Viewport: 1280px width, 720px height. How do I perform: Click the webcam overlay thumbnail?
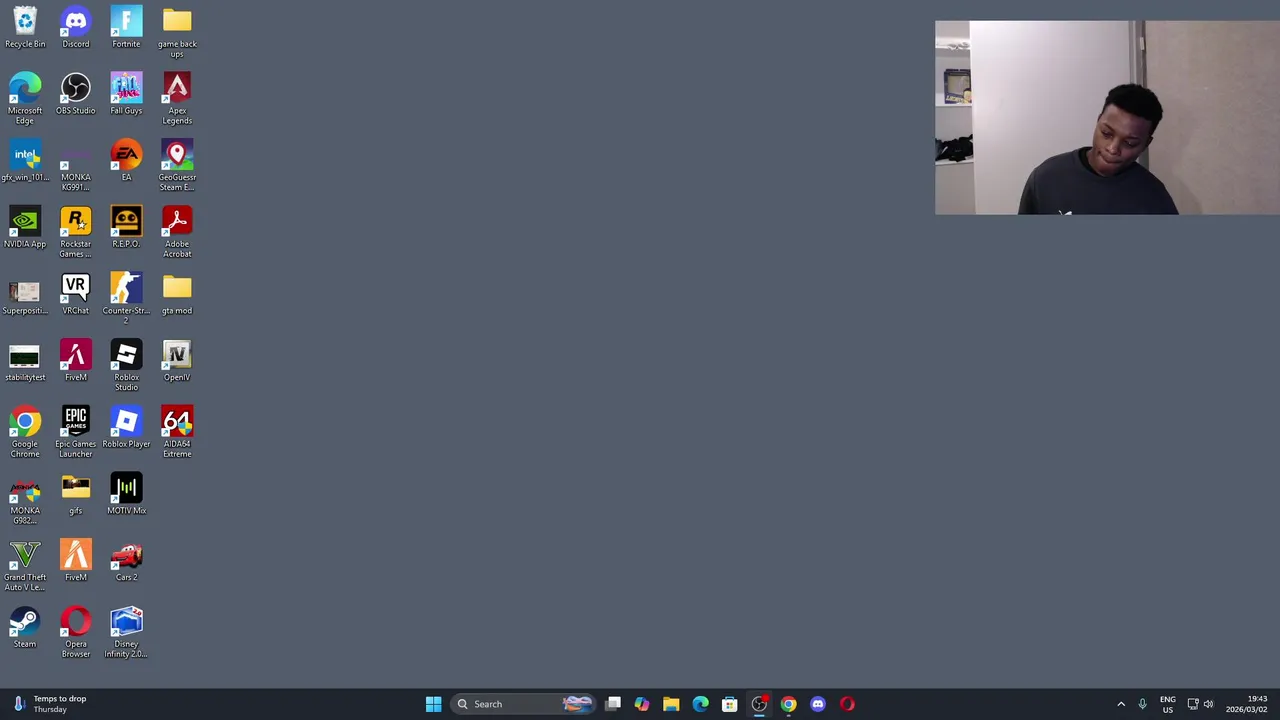tap(1107, 118)
